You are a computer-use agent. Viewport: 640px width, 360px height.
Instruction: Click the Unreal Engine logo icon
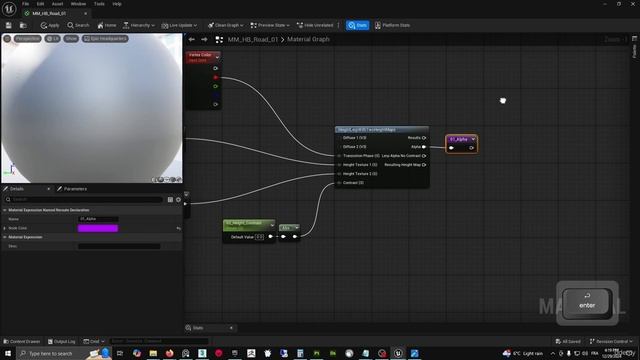pyautogui.click(x=9, y=9)
